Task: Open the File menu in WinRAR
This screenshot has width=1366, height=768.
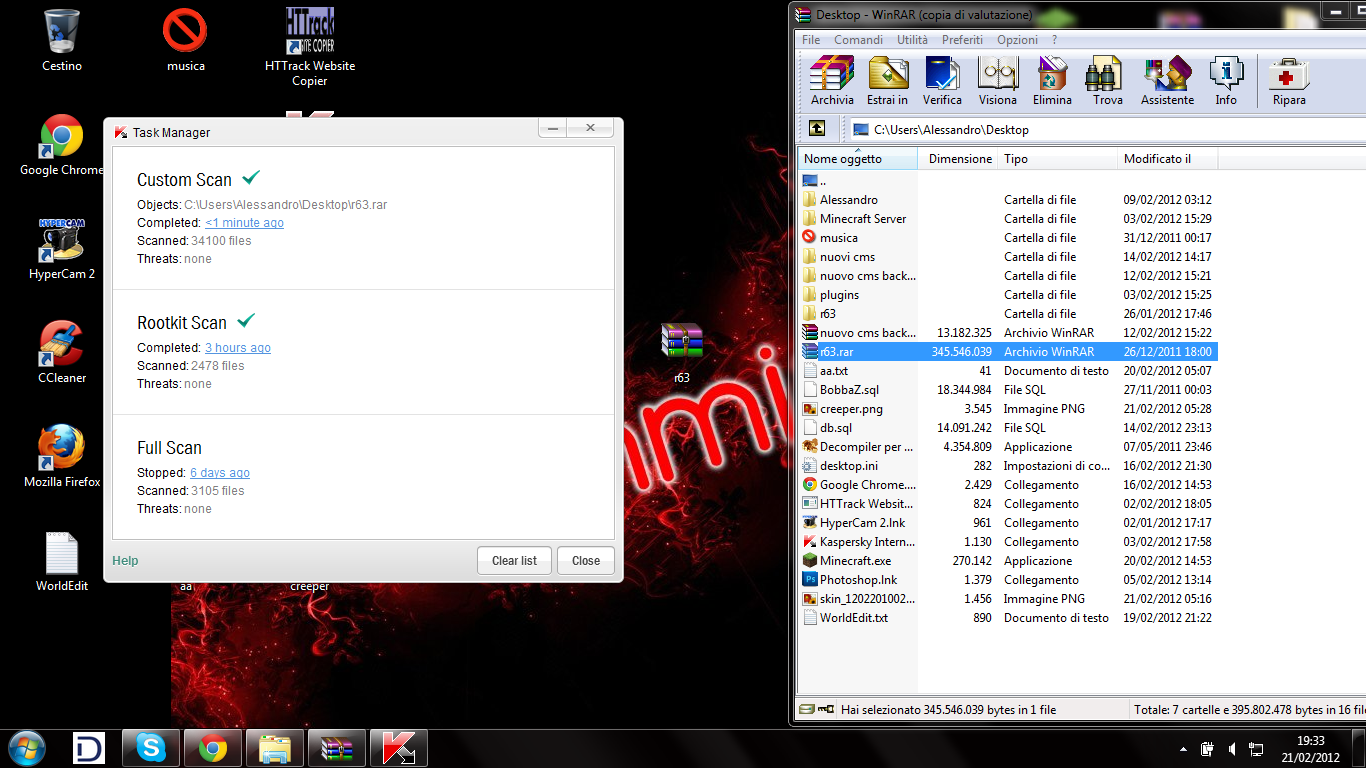Action: pos(811,40)
